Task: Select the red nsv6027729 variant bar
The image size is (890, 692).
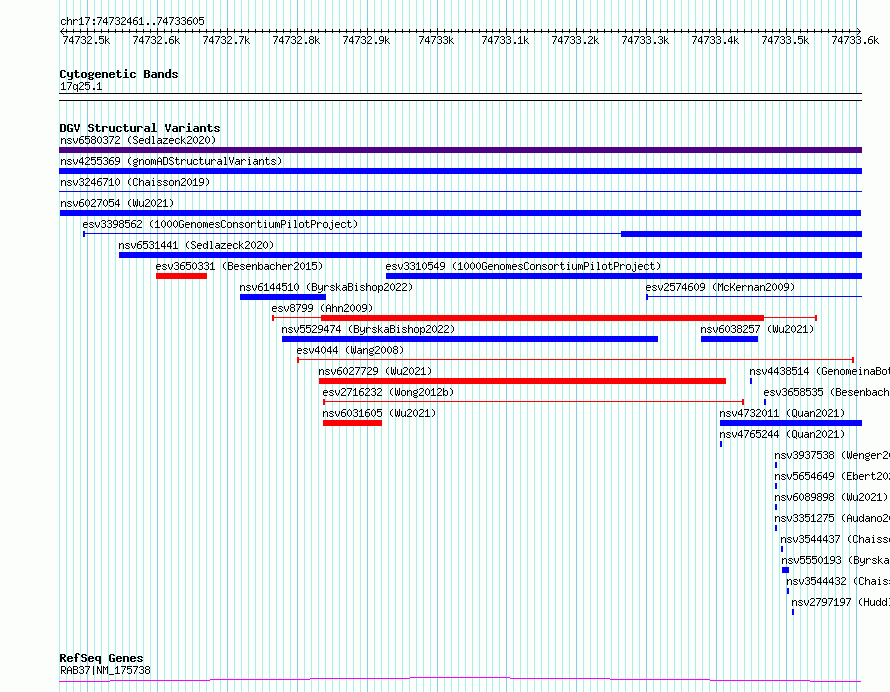Action: [x=522, y=381]
